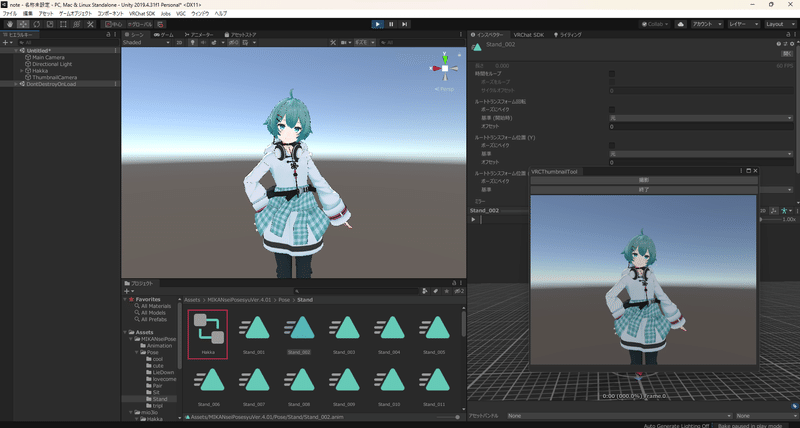Open the Layout dropdown
This screenshot has height=428, width=800.
coord(779,24)
